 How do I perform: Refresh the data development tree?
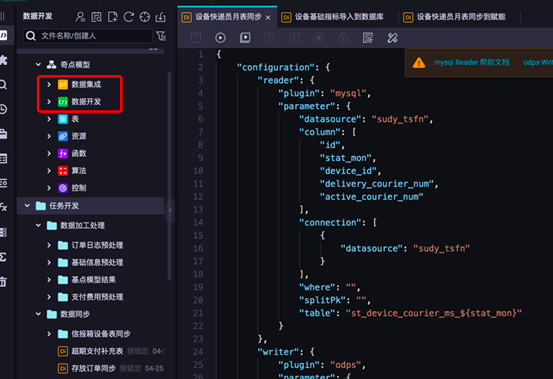coord(129,17)
